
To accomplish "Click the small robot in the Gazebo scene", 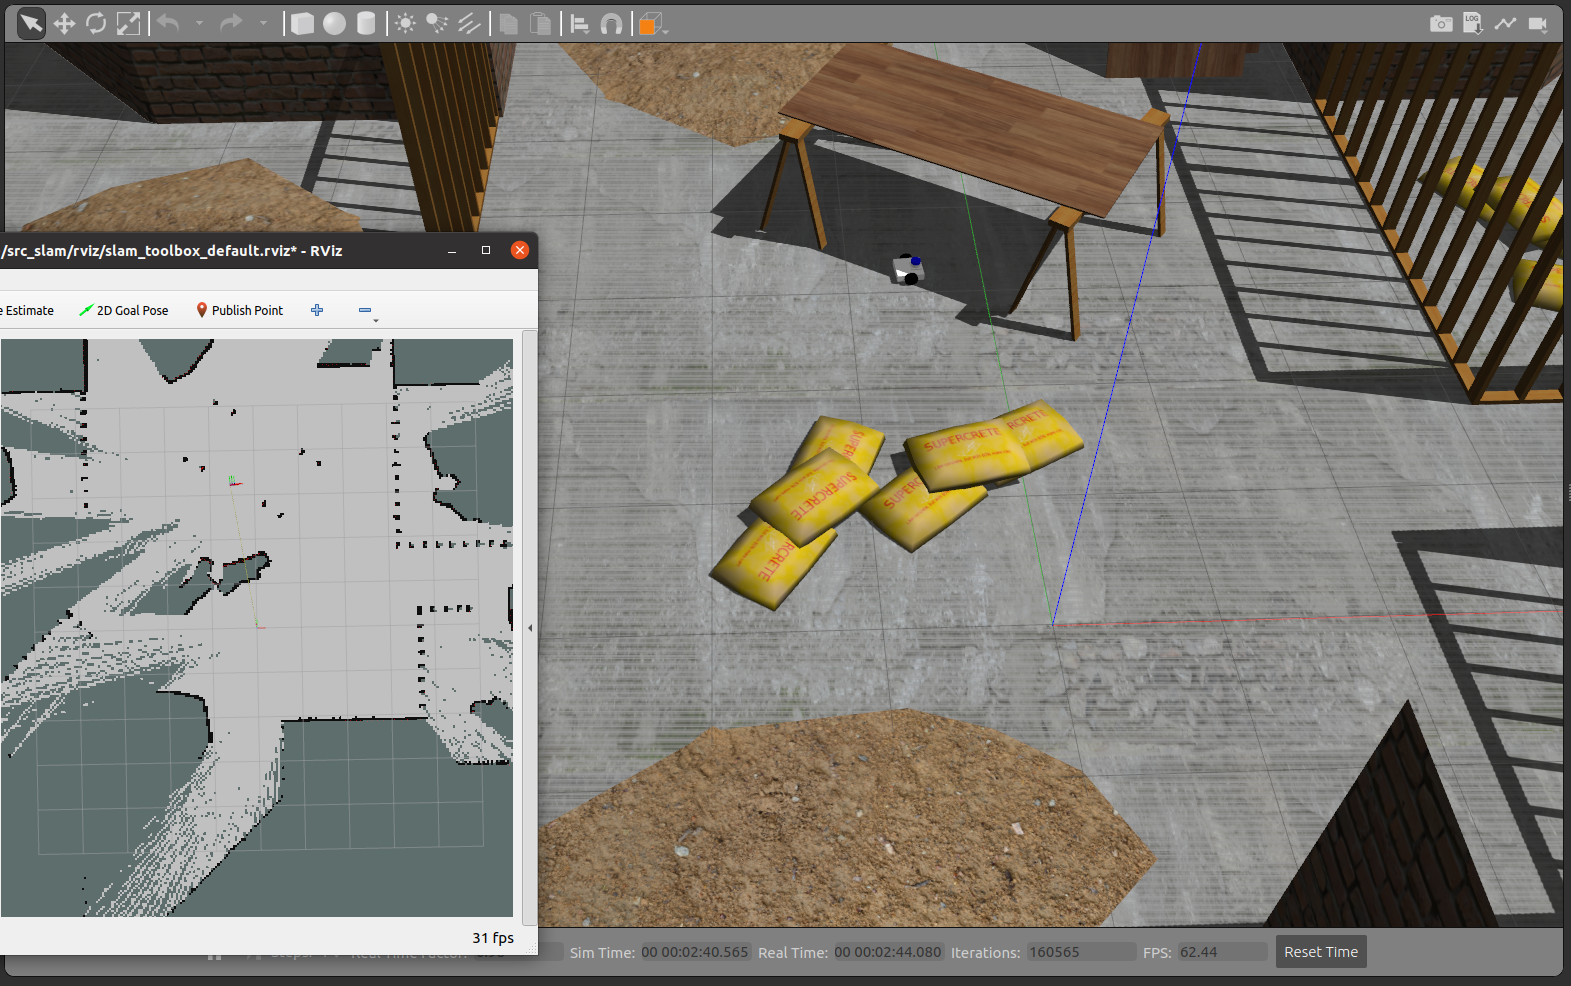I will (908, 270).
